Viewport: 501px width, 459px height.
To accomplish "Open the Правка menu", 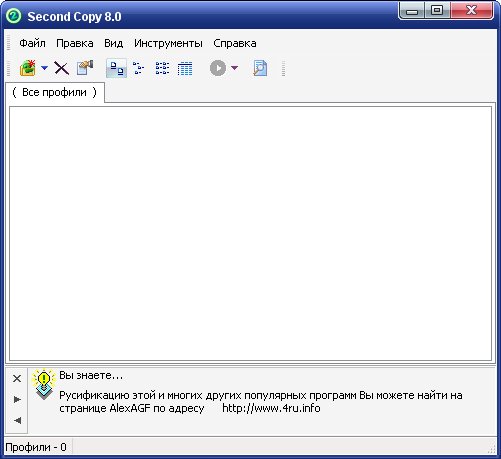I will [x=75, y=43].
